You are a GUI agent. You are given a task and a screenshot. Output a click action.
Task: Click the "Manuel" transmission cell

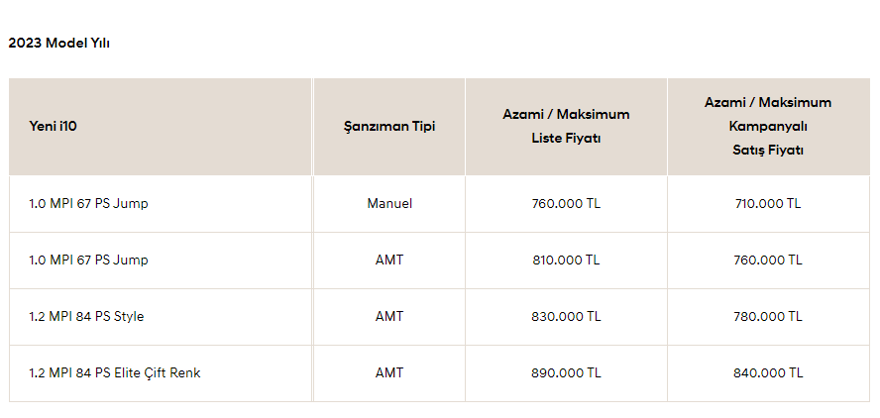pos(389,203)
